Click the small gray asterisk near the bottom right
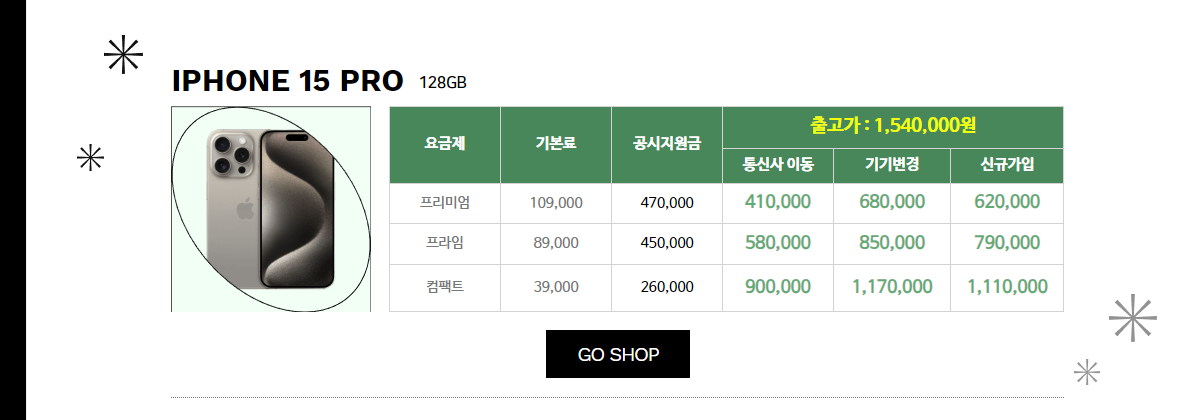The image size is (1200, 420). pyautogui.click(x=1087, y=372)
